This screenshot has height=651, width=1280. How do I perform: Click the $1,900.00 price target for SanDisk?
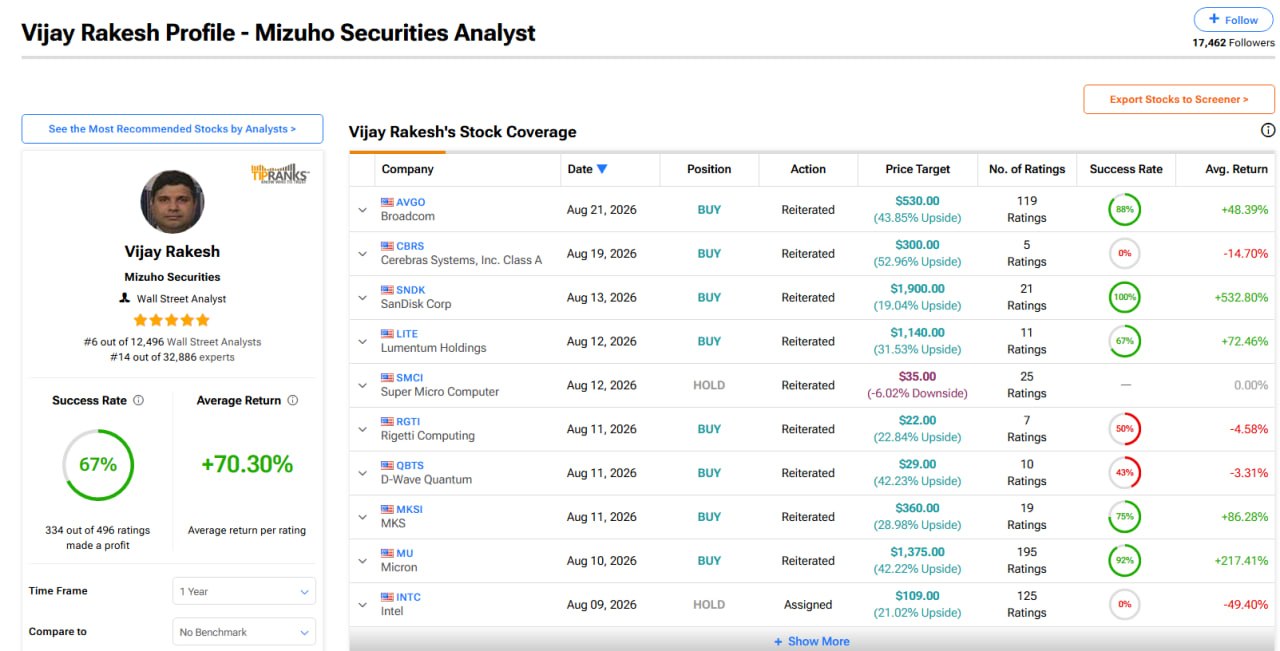coord(917,289)
